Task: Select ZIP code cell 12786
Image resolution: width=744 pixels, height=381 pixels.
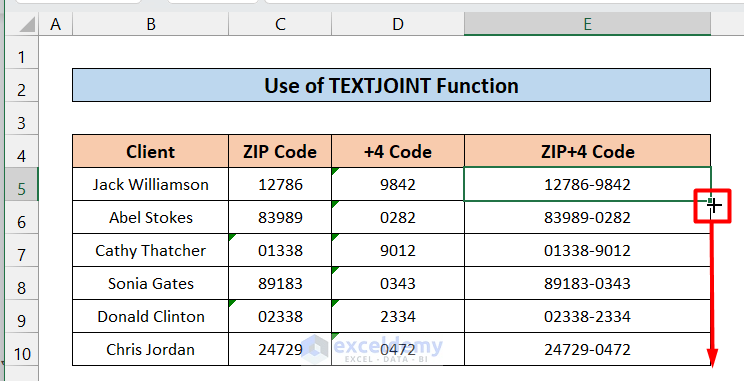Action: 280,184
